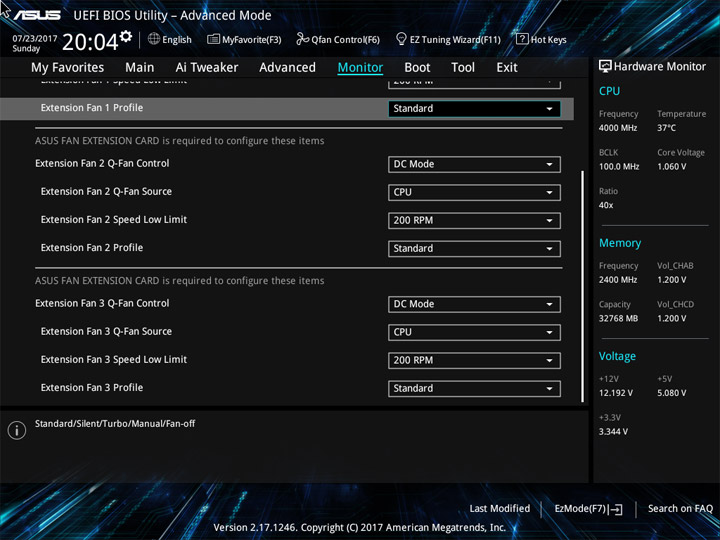Click the ASUS logo
Screen dimensions: 720x540
[x=37, y=15]
